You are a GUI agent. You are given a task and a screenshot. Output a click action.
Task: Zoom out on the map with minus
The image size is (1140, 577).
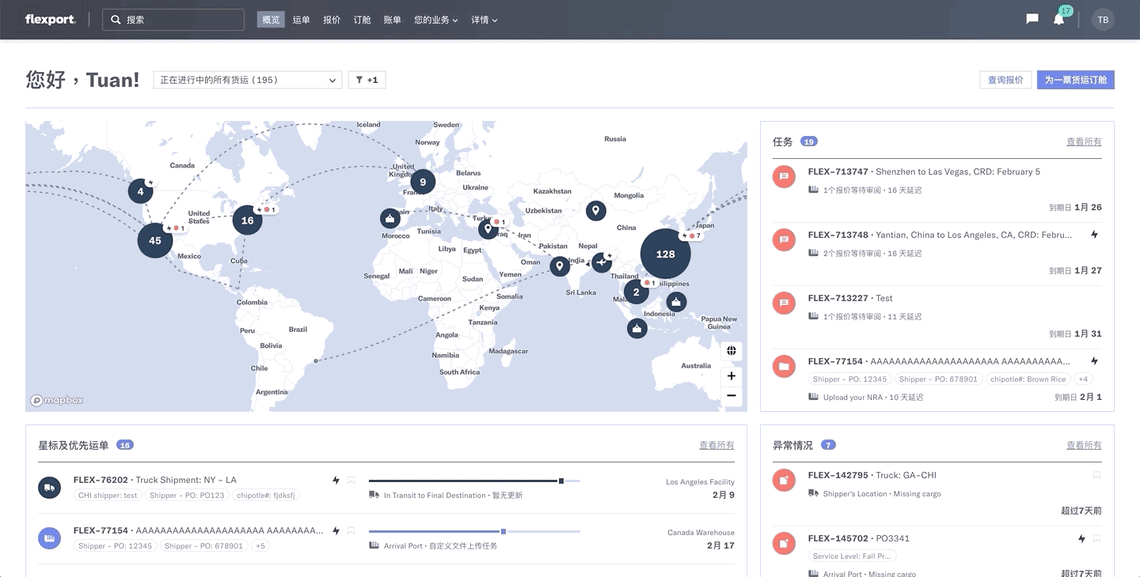point(731,396)
